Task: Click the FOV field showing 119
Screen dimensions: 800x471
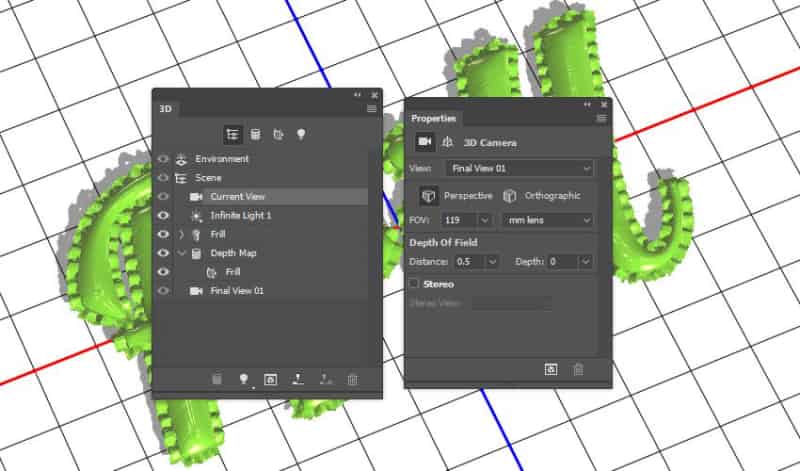Action: click(459, 220)
